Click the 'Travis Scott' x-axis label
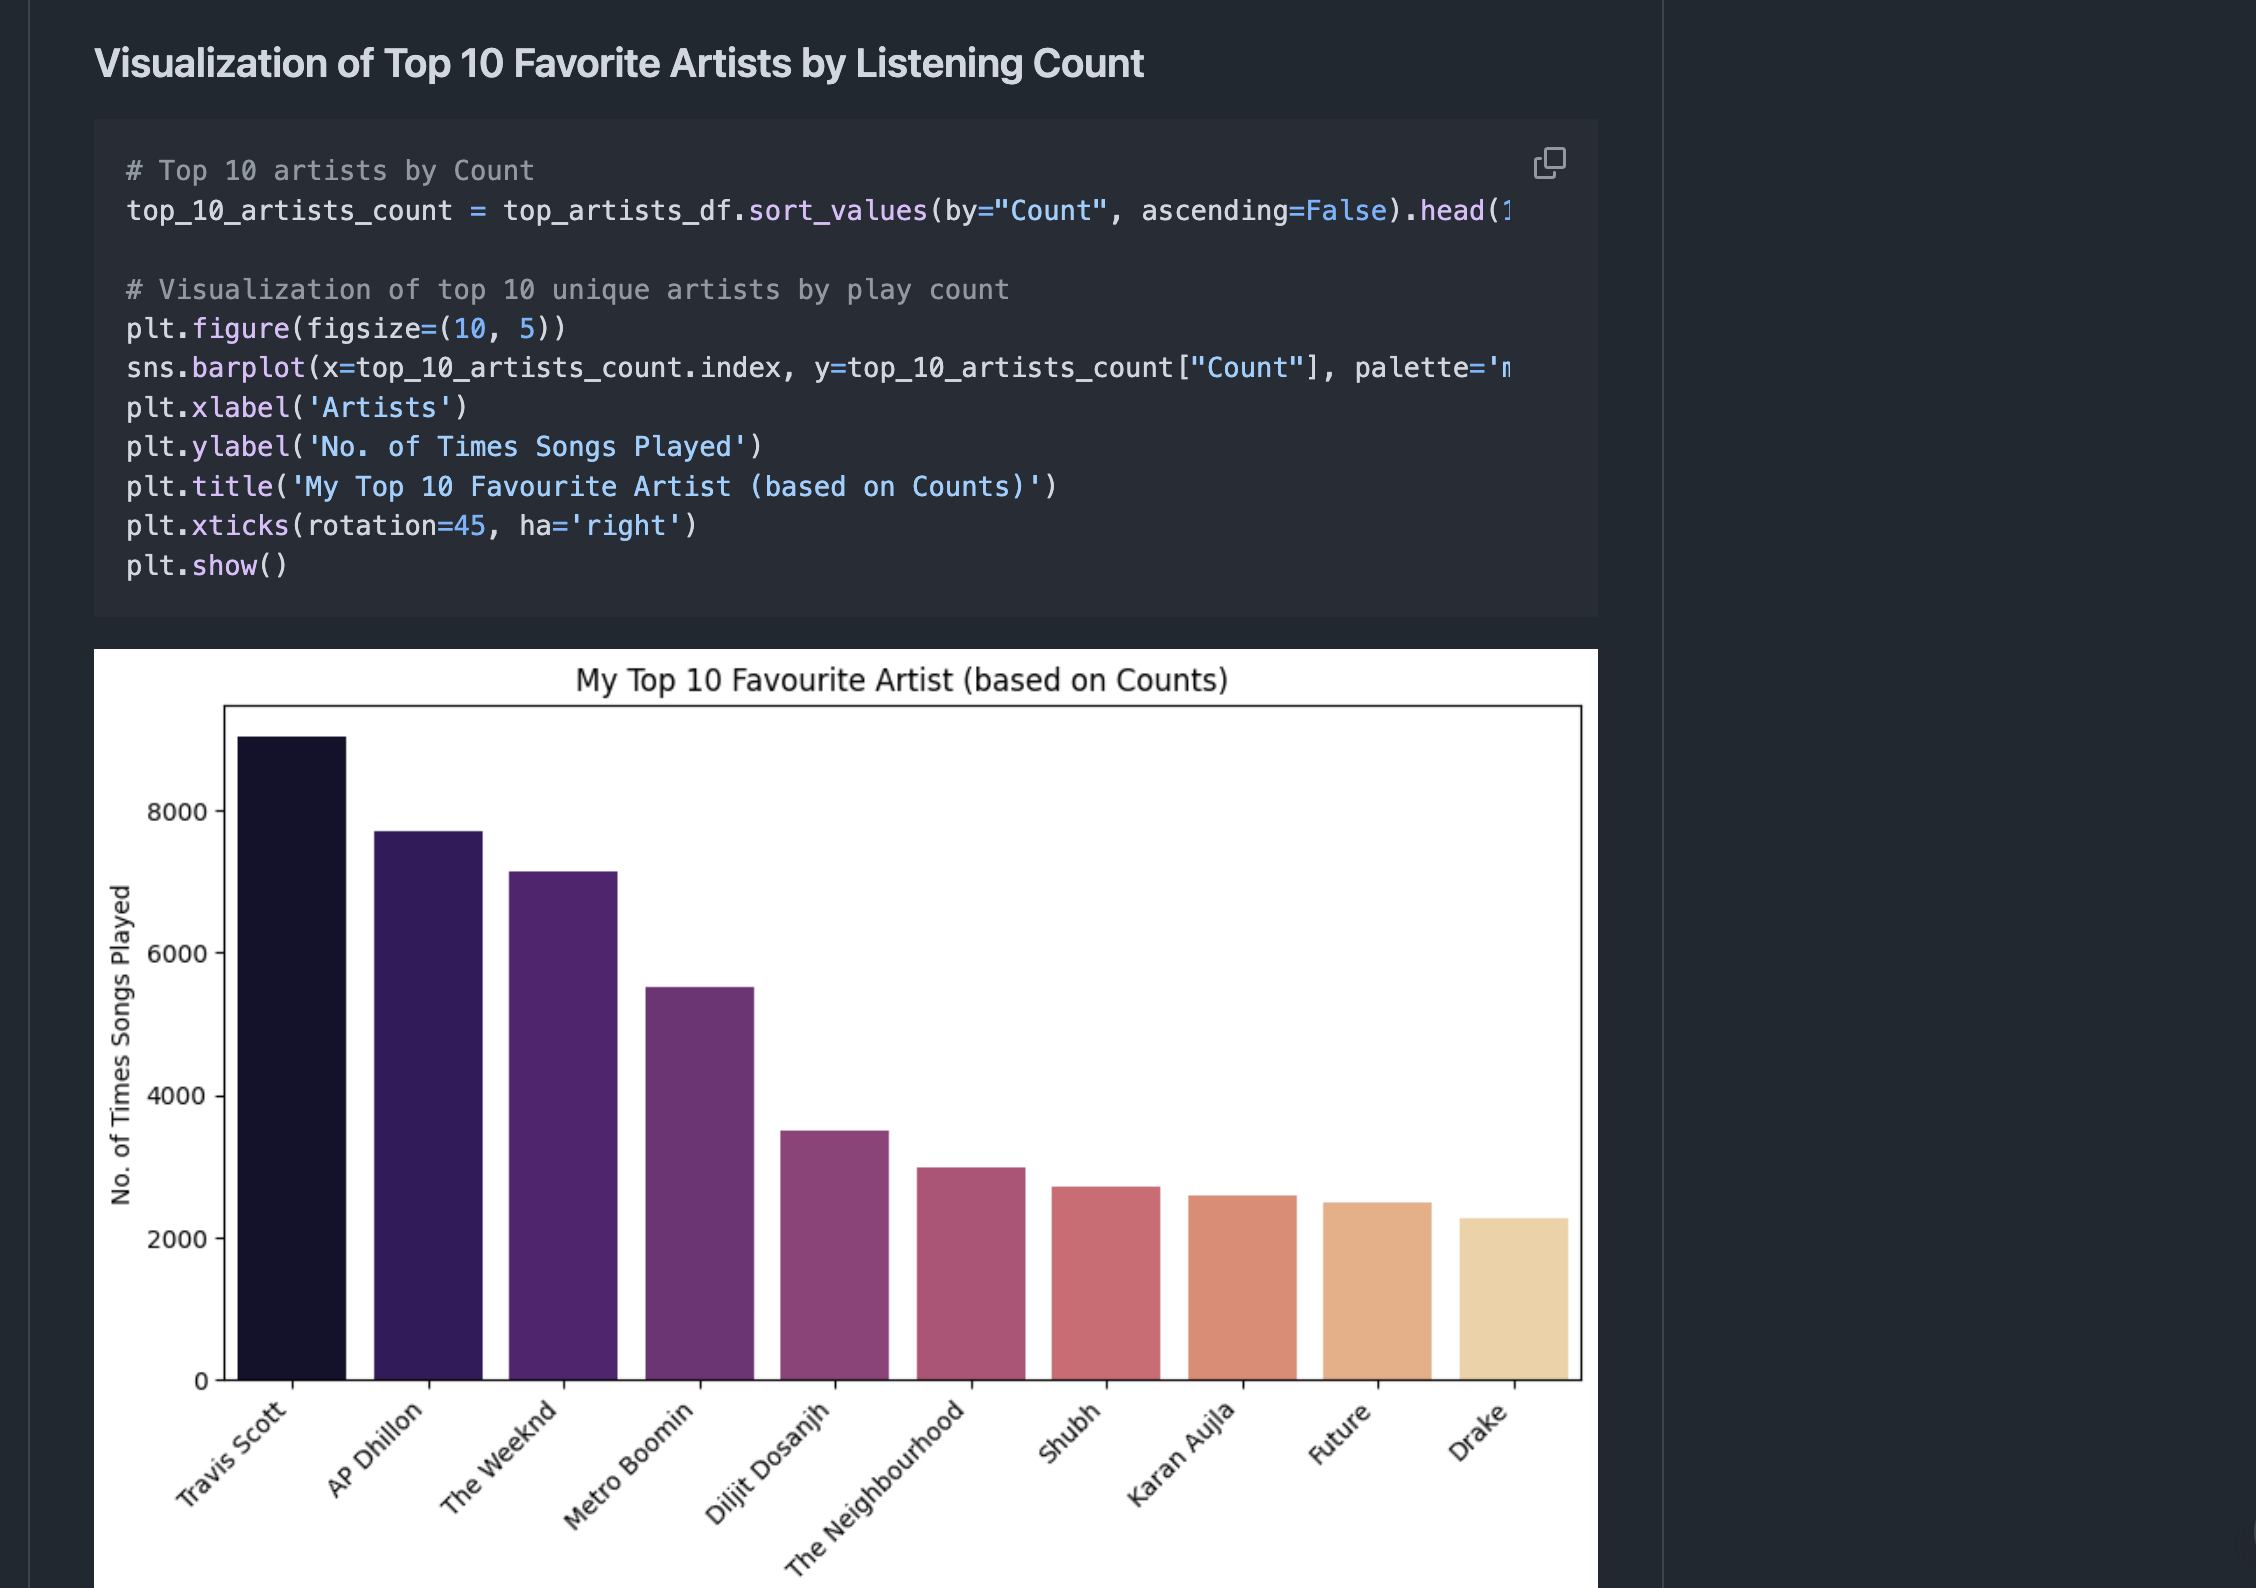Screen dimensions: 2256x1588 (232, 1453)
